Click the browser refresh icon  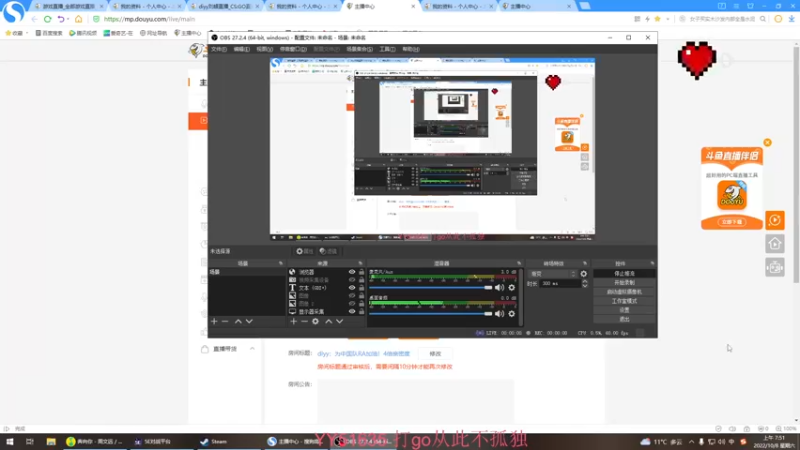point(47,19)
